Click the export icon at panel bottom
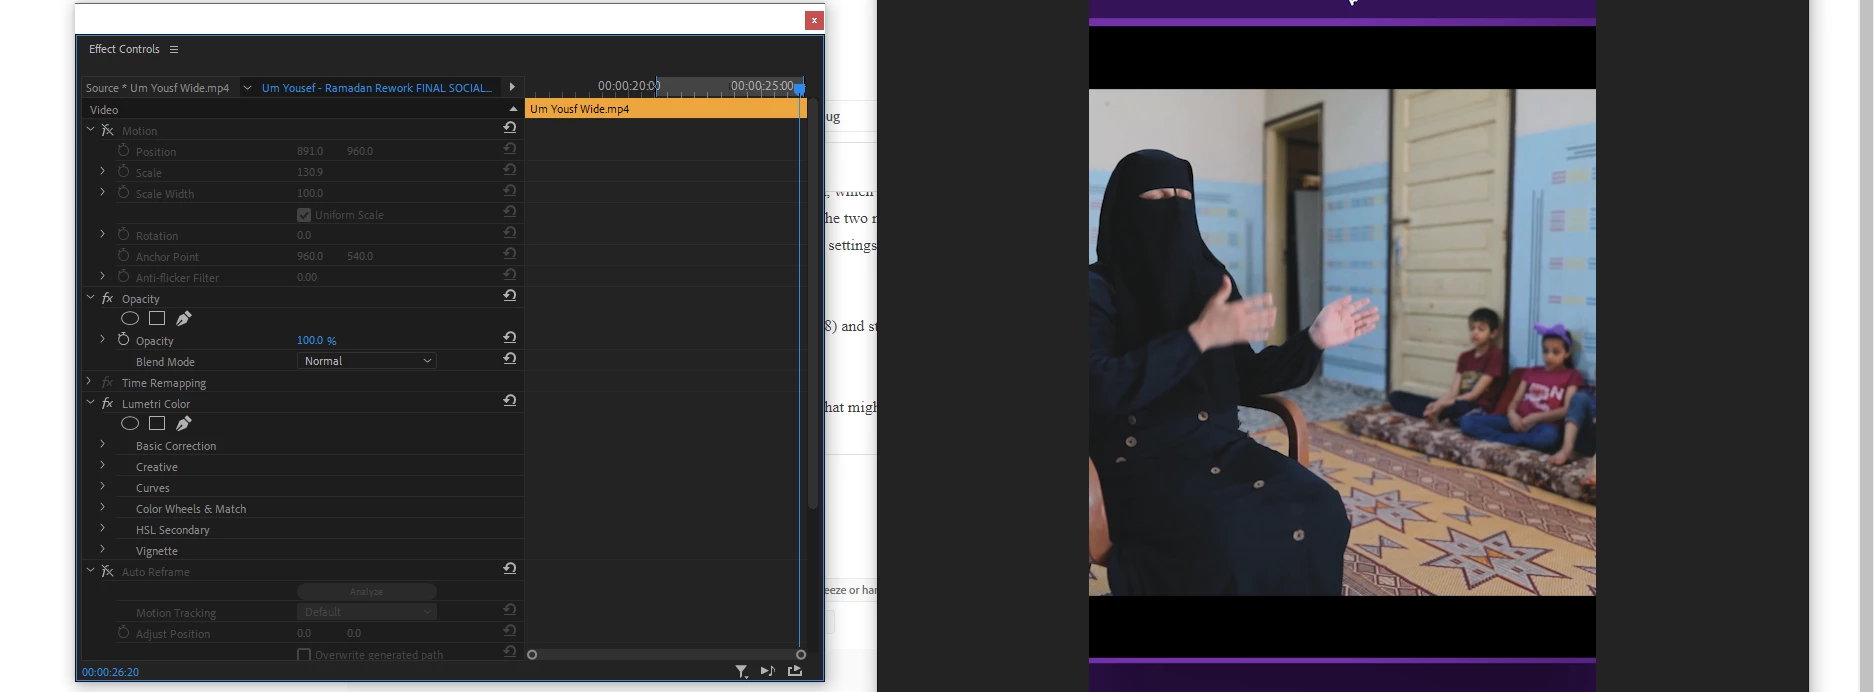The image size is (1874, 692). pos(795,671)
